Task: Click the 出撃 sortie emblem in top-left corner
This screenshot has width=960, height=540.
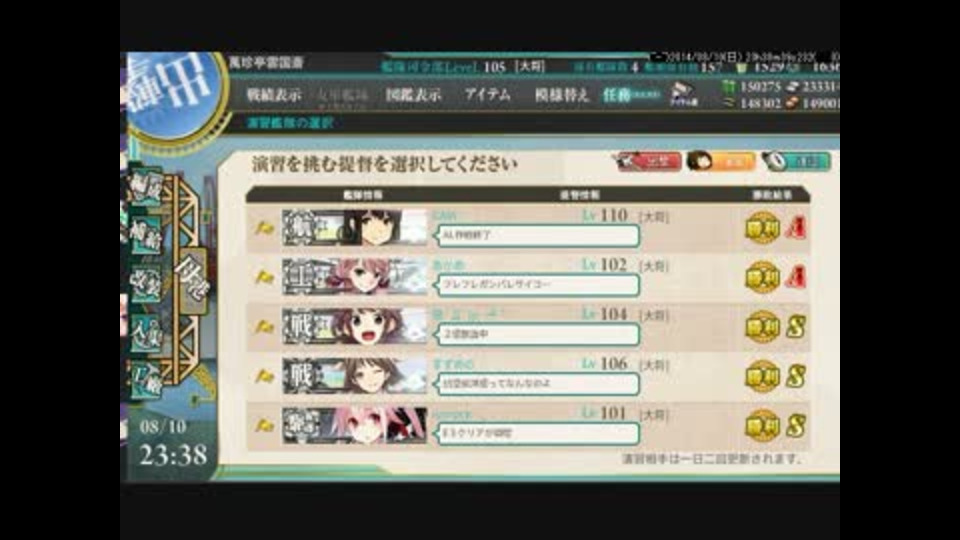Action: click(173, 92)
